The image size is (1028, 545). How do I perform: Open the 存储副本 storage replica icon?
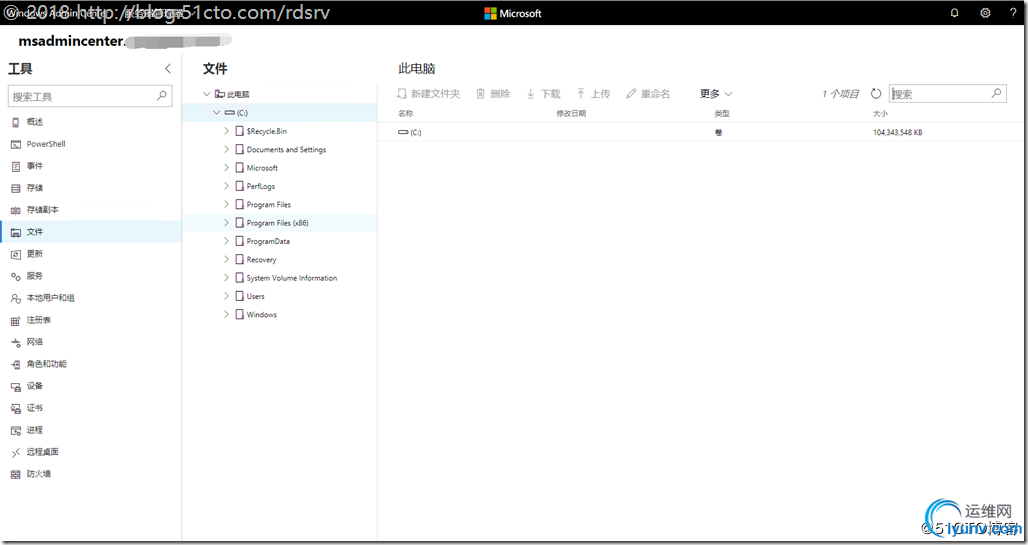16,211
